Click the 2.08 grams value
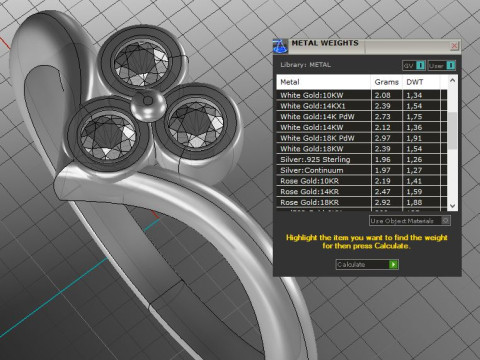This screenshot has height=360, width=480. click(x=382, y=95)
